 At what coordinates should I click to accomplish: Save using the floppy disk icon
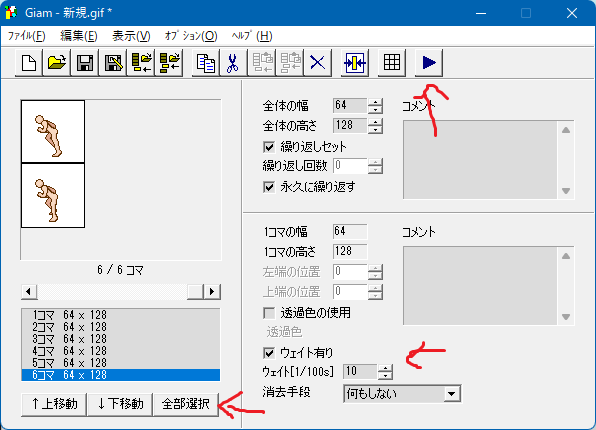coord(85,63)
